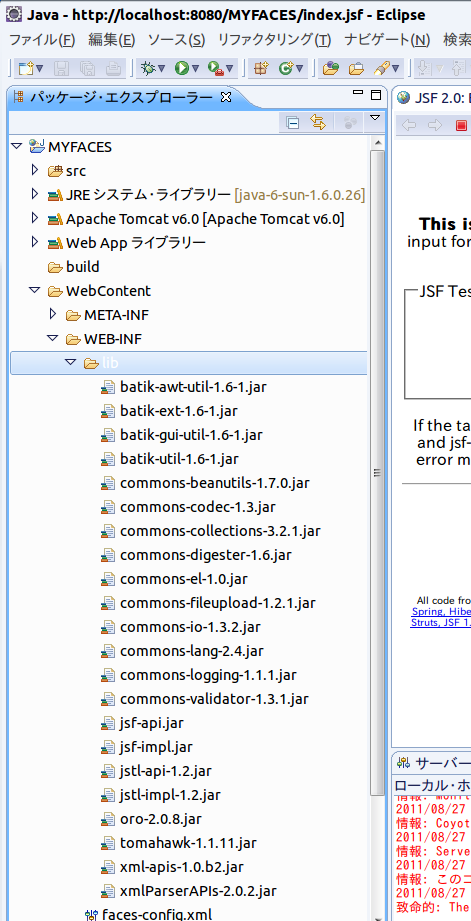Select commons-beanutils-1.7.0.jar

click(x=214, y=483)
